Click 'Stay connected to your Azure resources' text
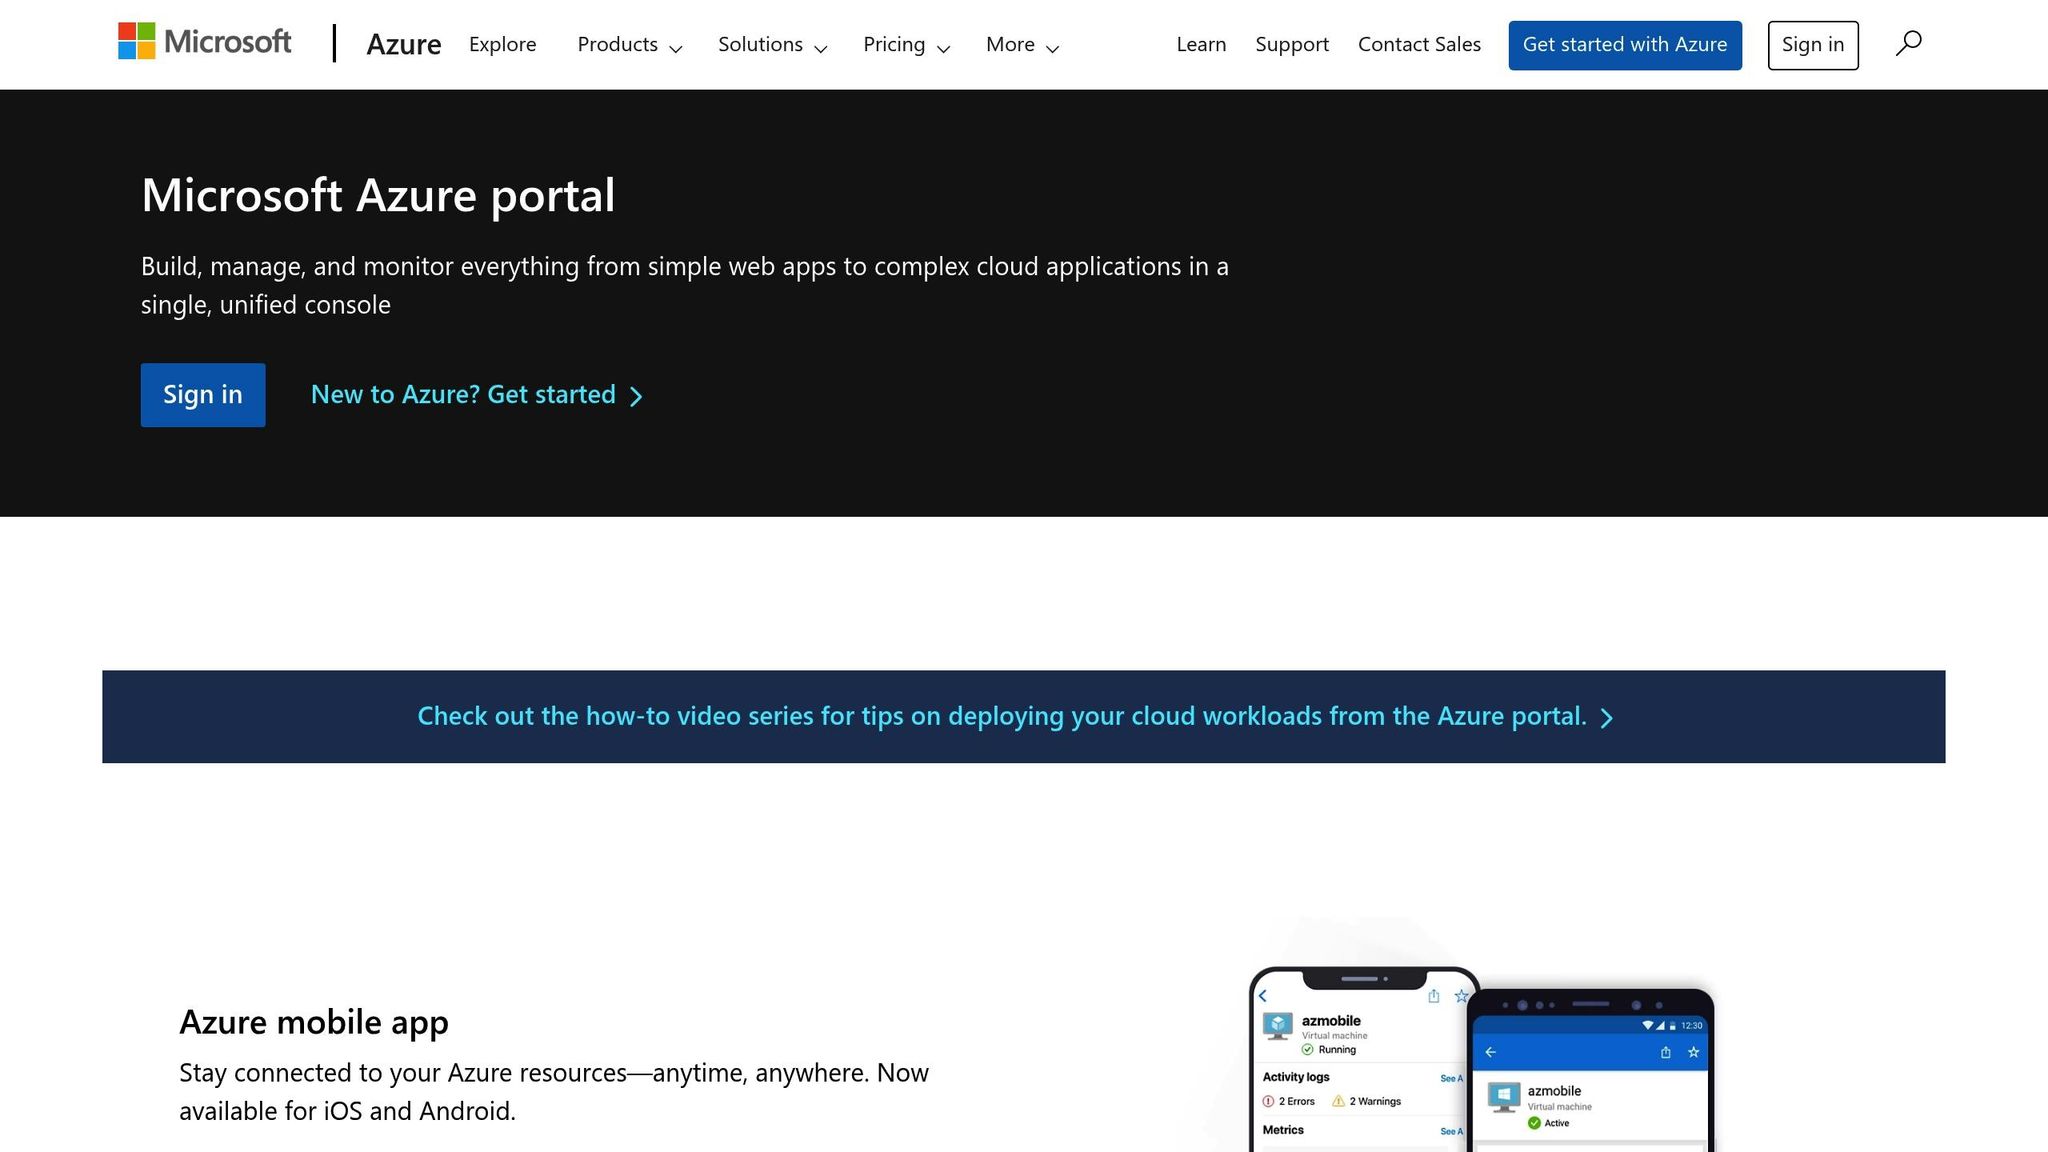Viewport: 2048px width, 1152px height. pyautogui.click(x=554, y=1092)
